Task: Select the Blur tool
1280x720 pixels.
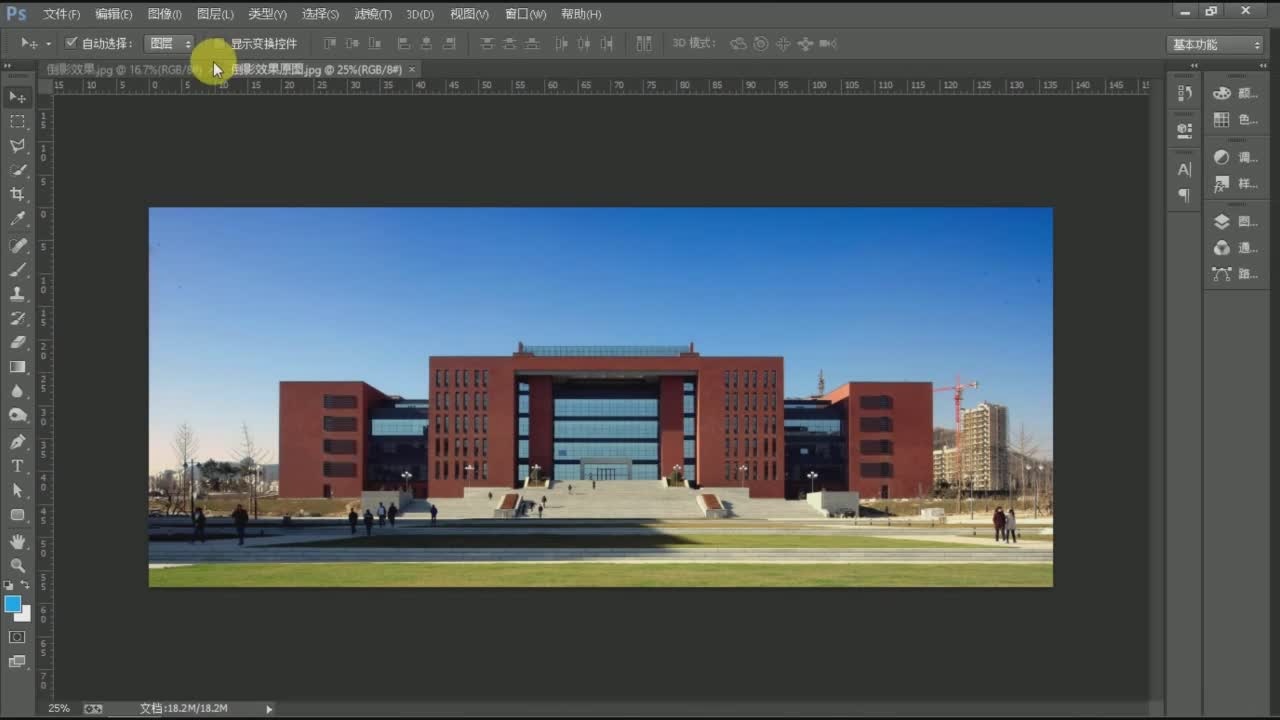Action: pos(18,392)
